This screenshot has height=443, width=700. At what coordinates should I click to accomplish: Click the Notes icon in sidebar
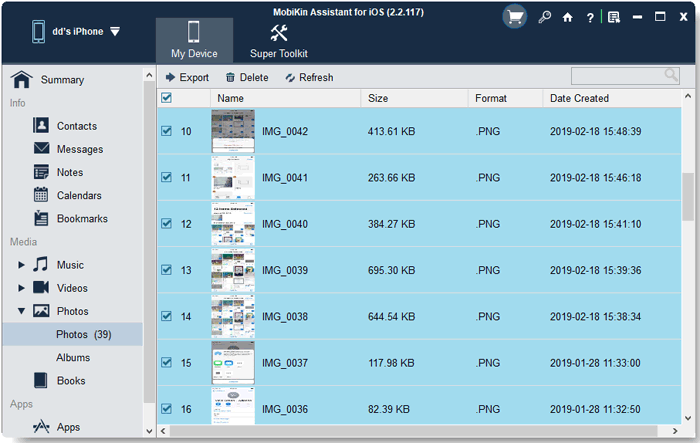click(41, 172)
